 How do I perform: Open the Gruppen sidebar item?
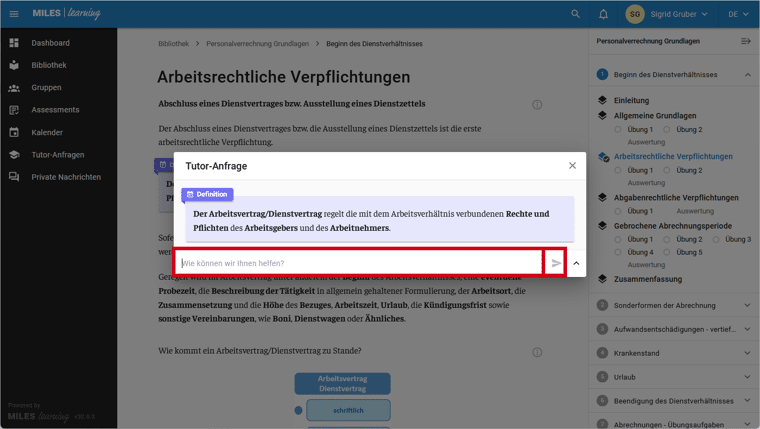(46, 87)
